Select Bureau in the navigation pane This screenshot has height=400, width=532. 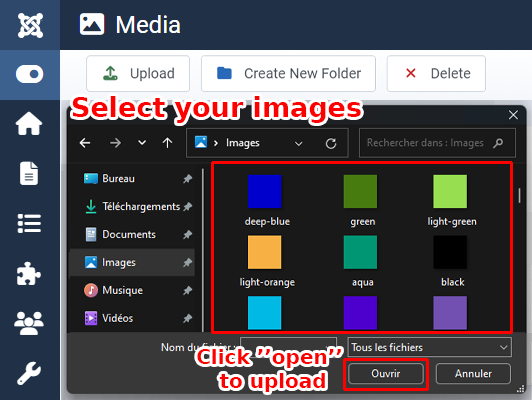click(x=132, y=178)
